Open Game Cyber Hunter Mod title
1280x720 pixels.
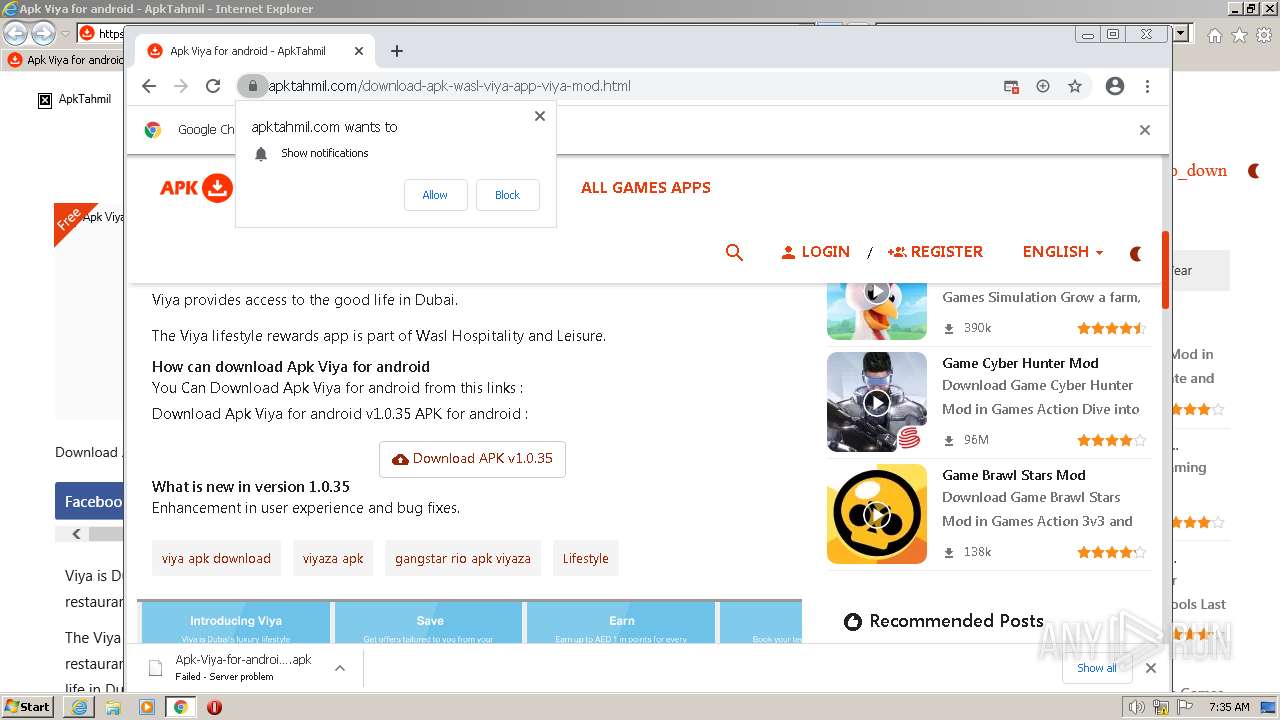[x=1020, y=363]
